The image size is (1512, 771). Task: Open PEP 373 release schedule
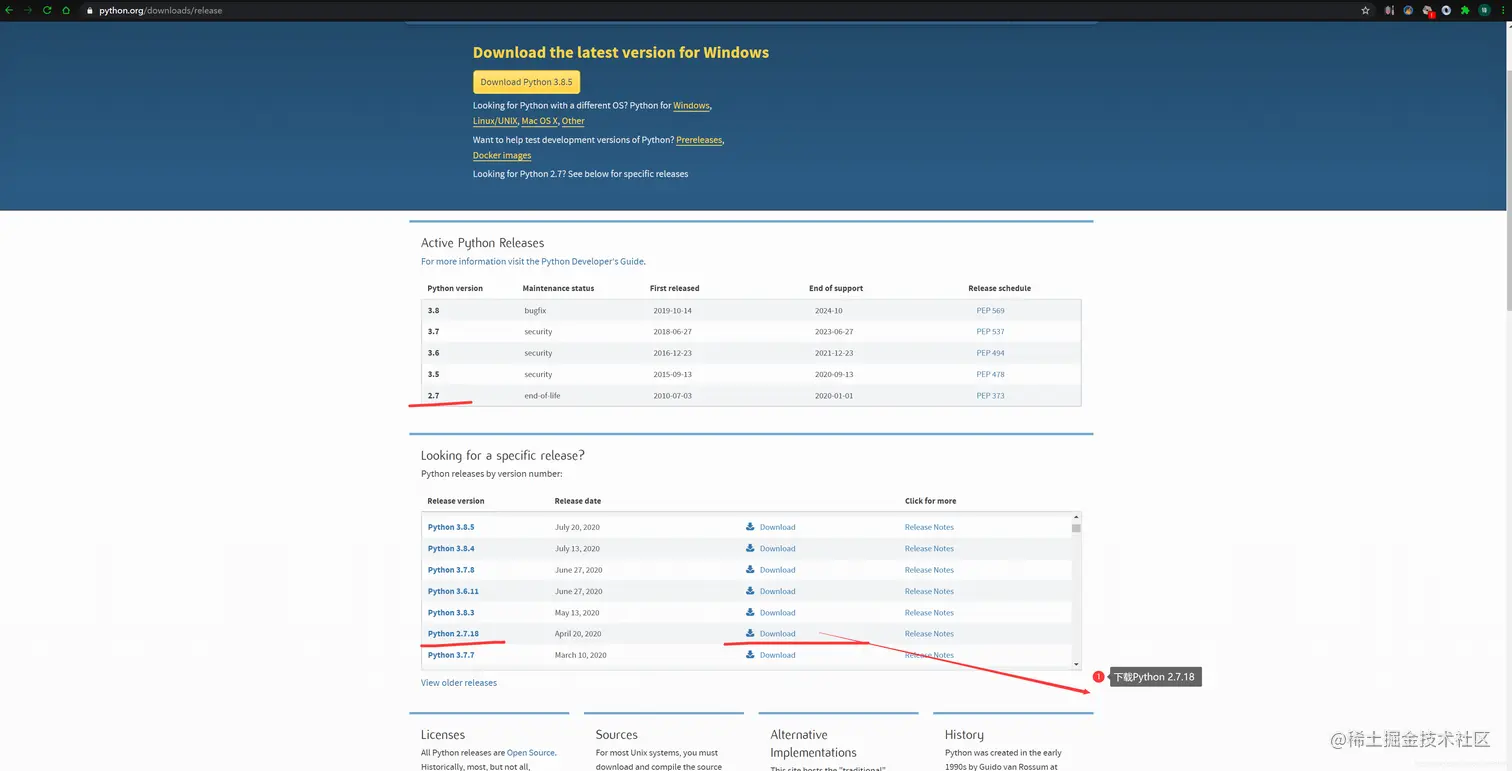click(990, 396)
